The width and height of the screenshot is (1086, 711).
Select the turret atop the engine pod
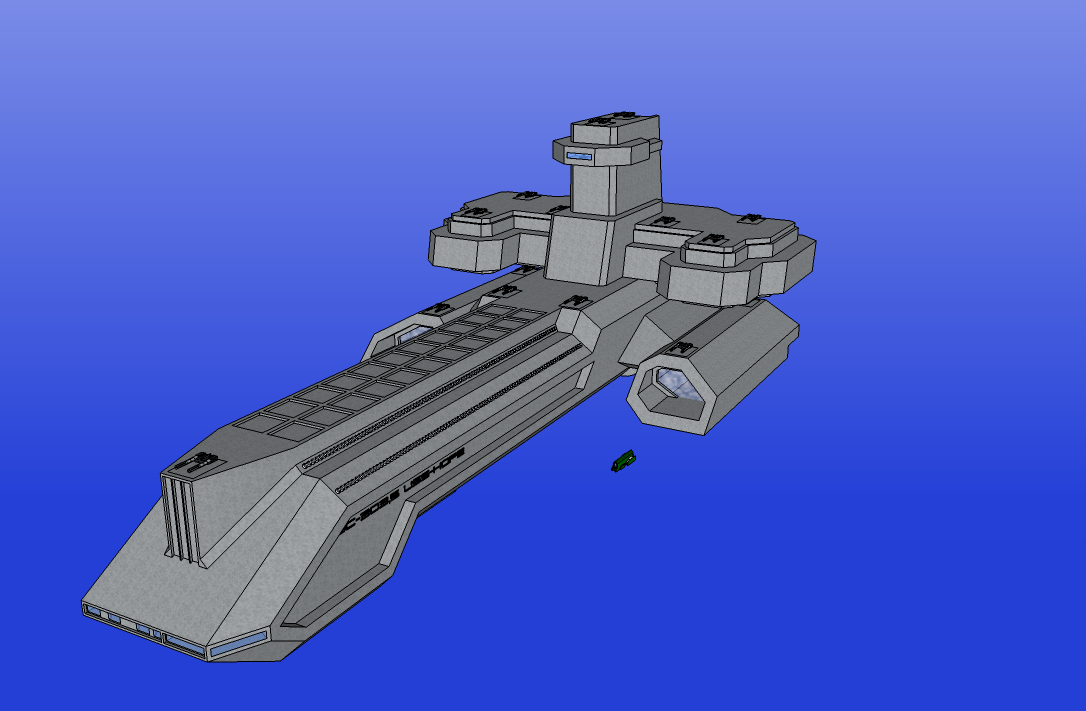click(x=683, y=348)
